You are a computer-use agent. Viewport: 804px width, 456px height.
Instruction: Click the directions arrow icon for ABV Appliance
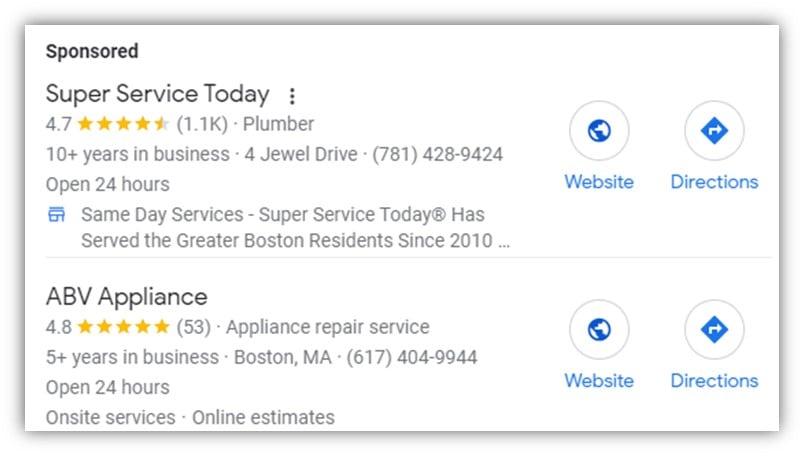(x=714, y=330)
